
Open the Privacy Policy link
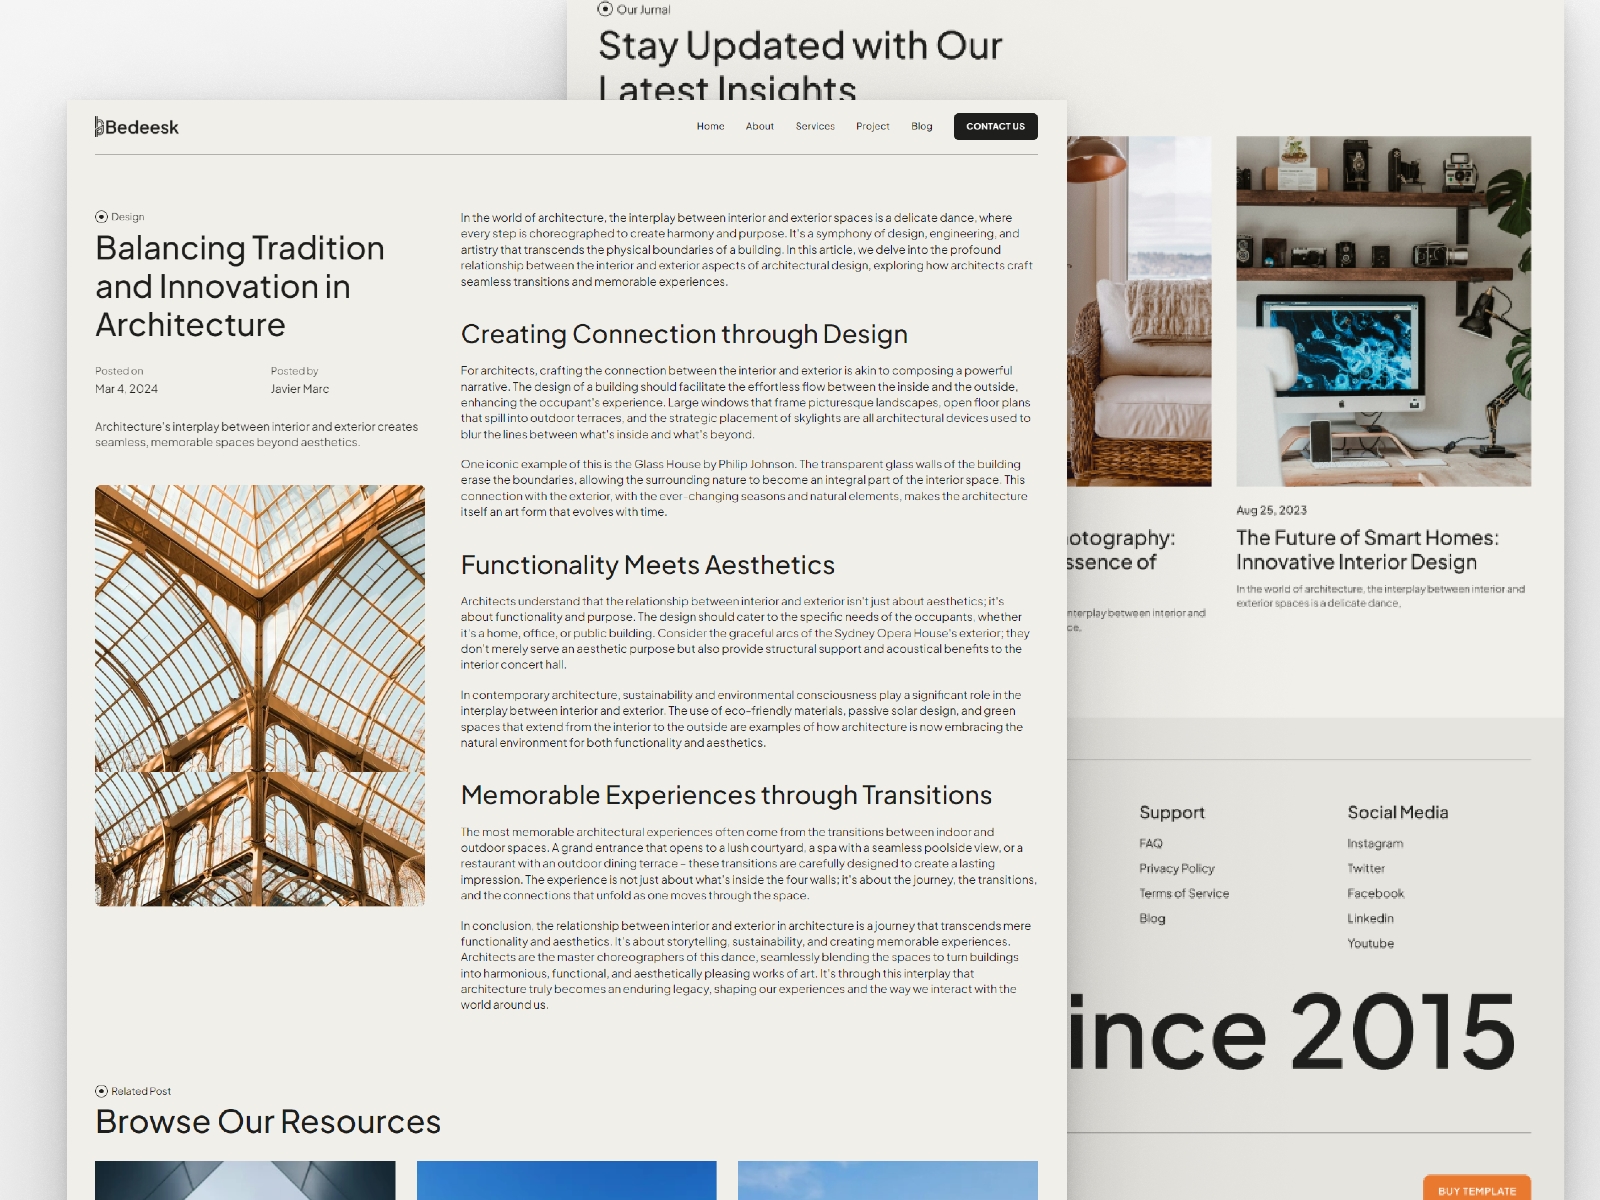(x=1176, y=869)
